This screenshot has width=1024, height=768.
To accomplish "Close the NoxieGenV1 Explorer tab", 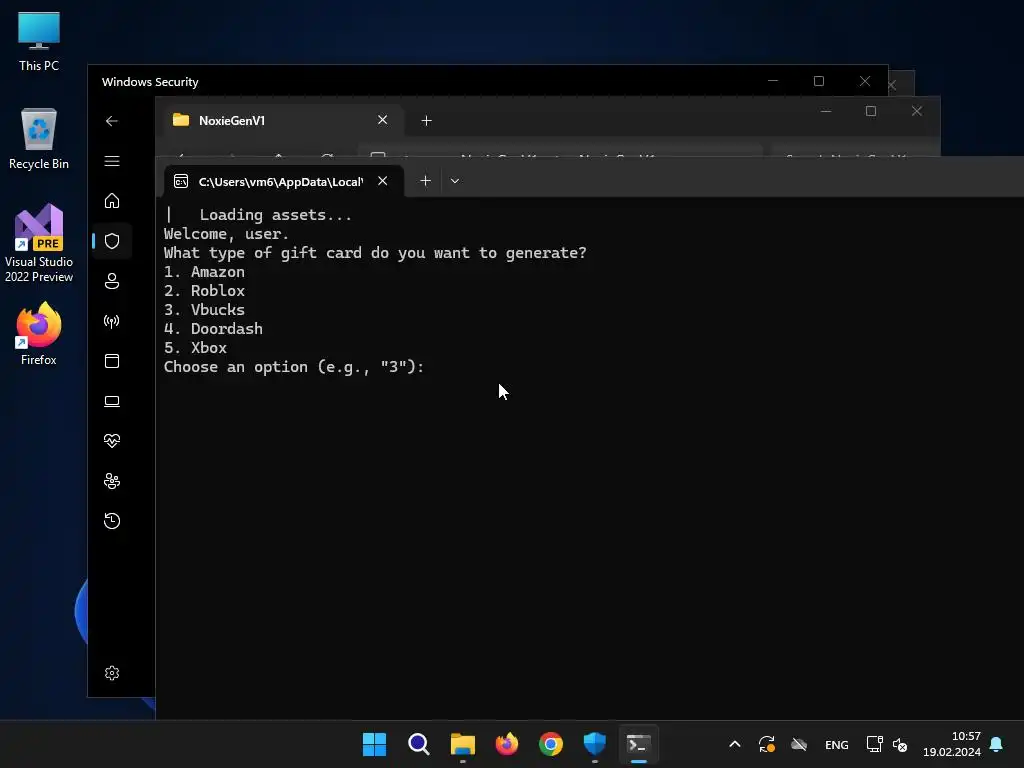I will tap(383, 120).
